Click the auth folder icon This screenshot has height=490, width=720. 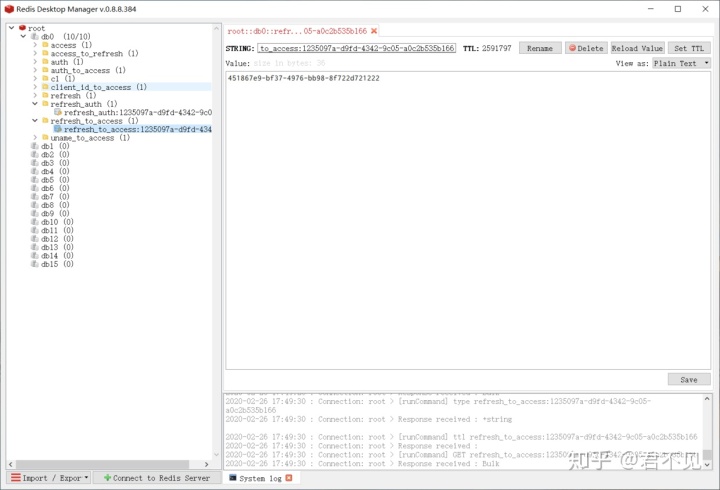coord(45,62)
